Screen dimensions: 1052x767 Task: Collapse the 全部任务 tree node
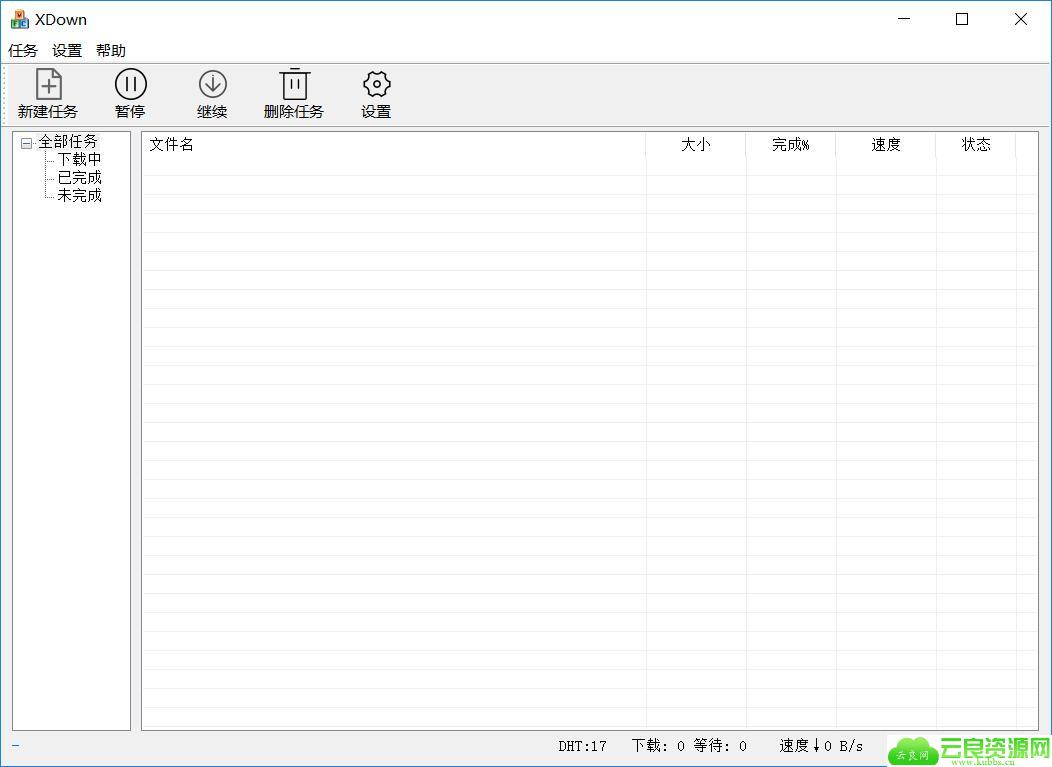pos(26,143)
